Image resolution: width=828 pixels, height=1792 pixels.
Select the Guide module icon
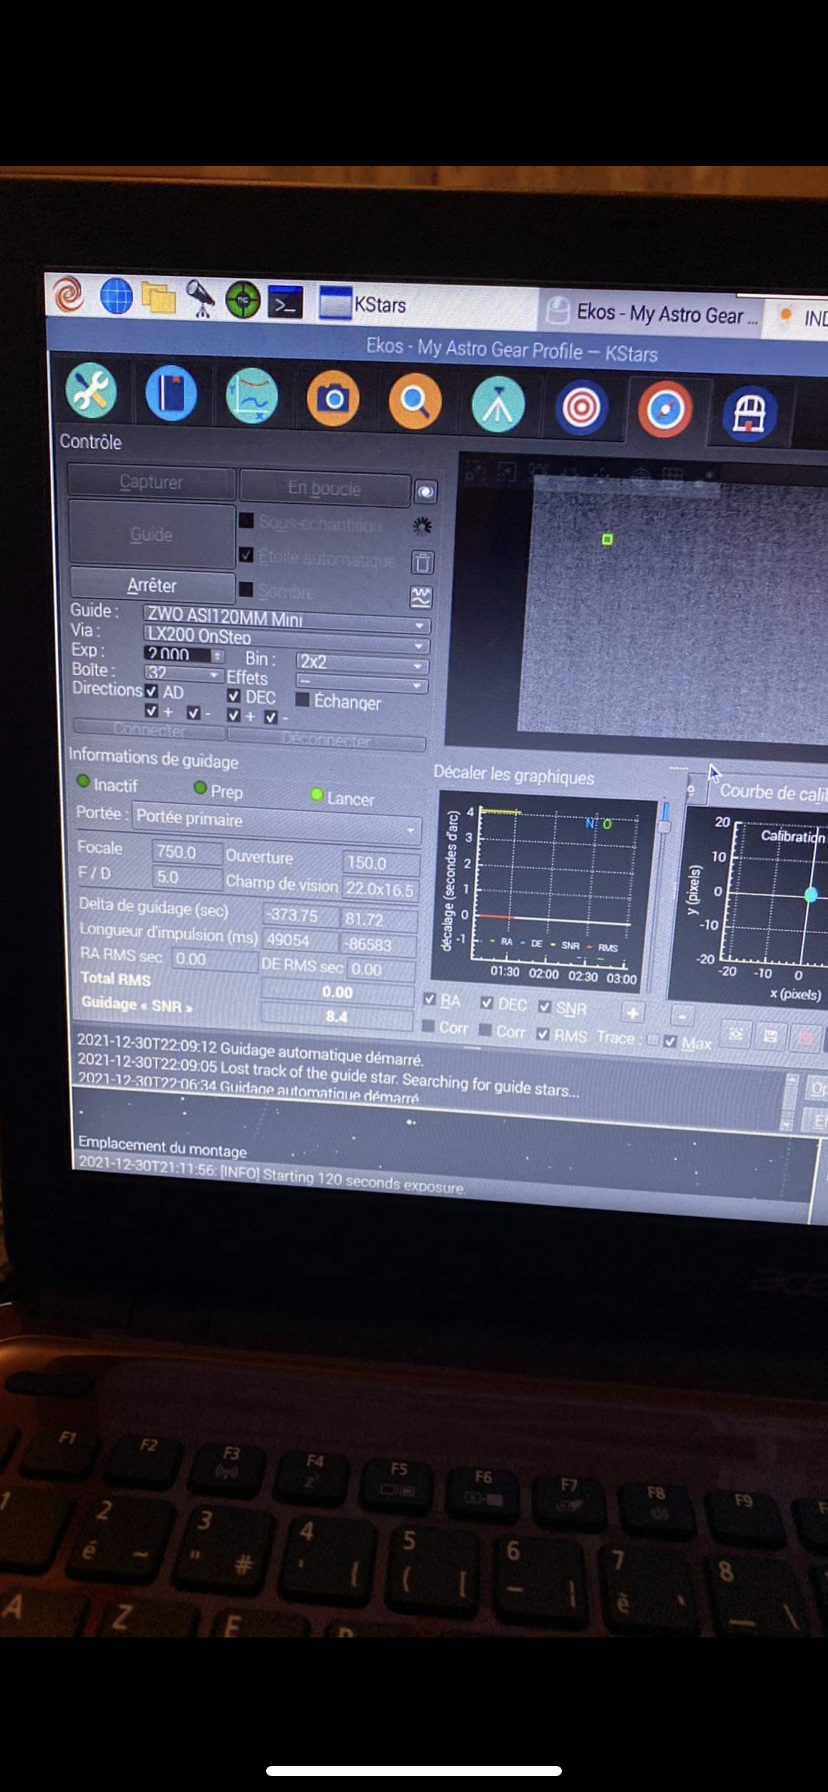coord(665,410)
